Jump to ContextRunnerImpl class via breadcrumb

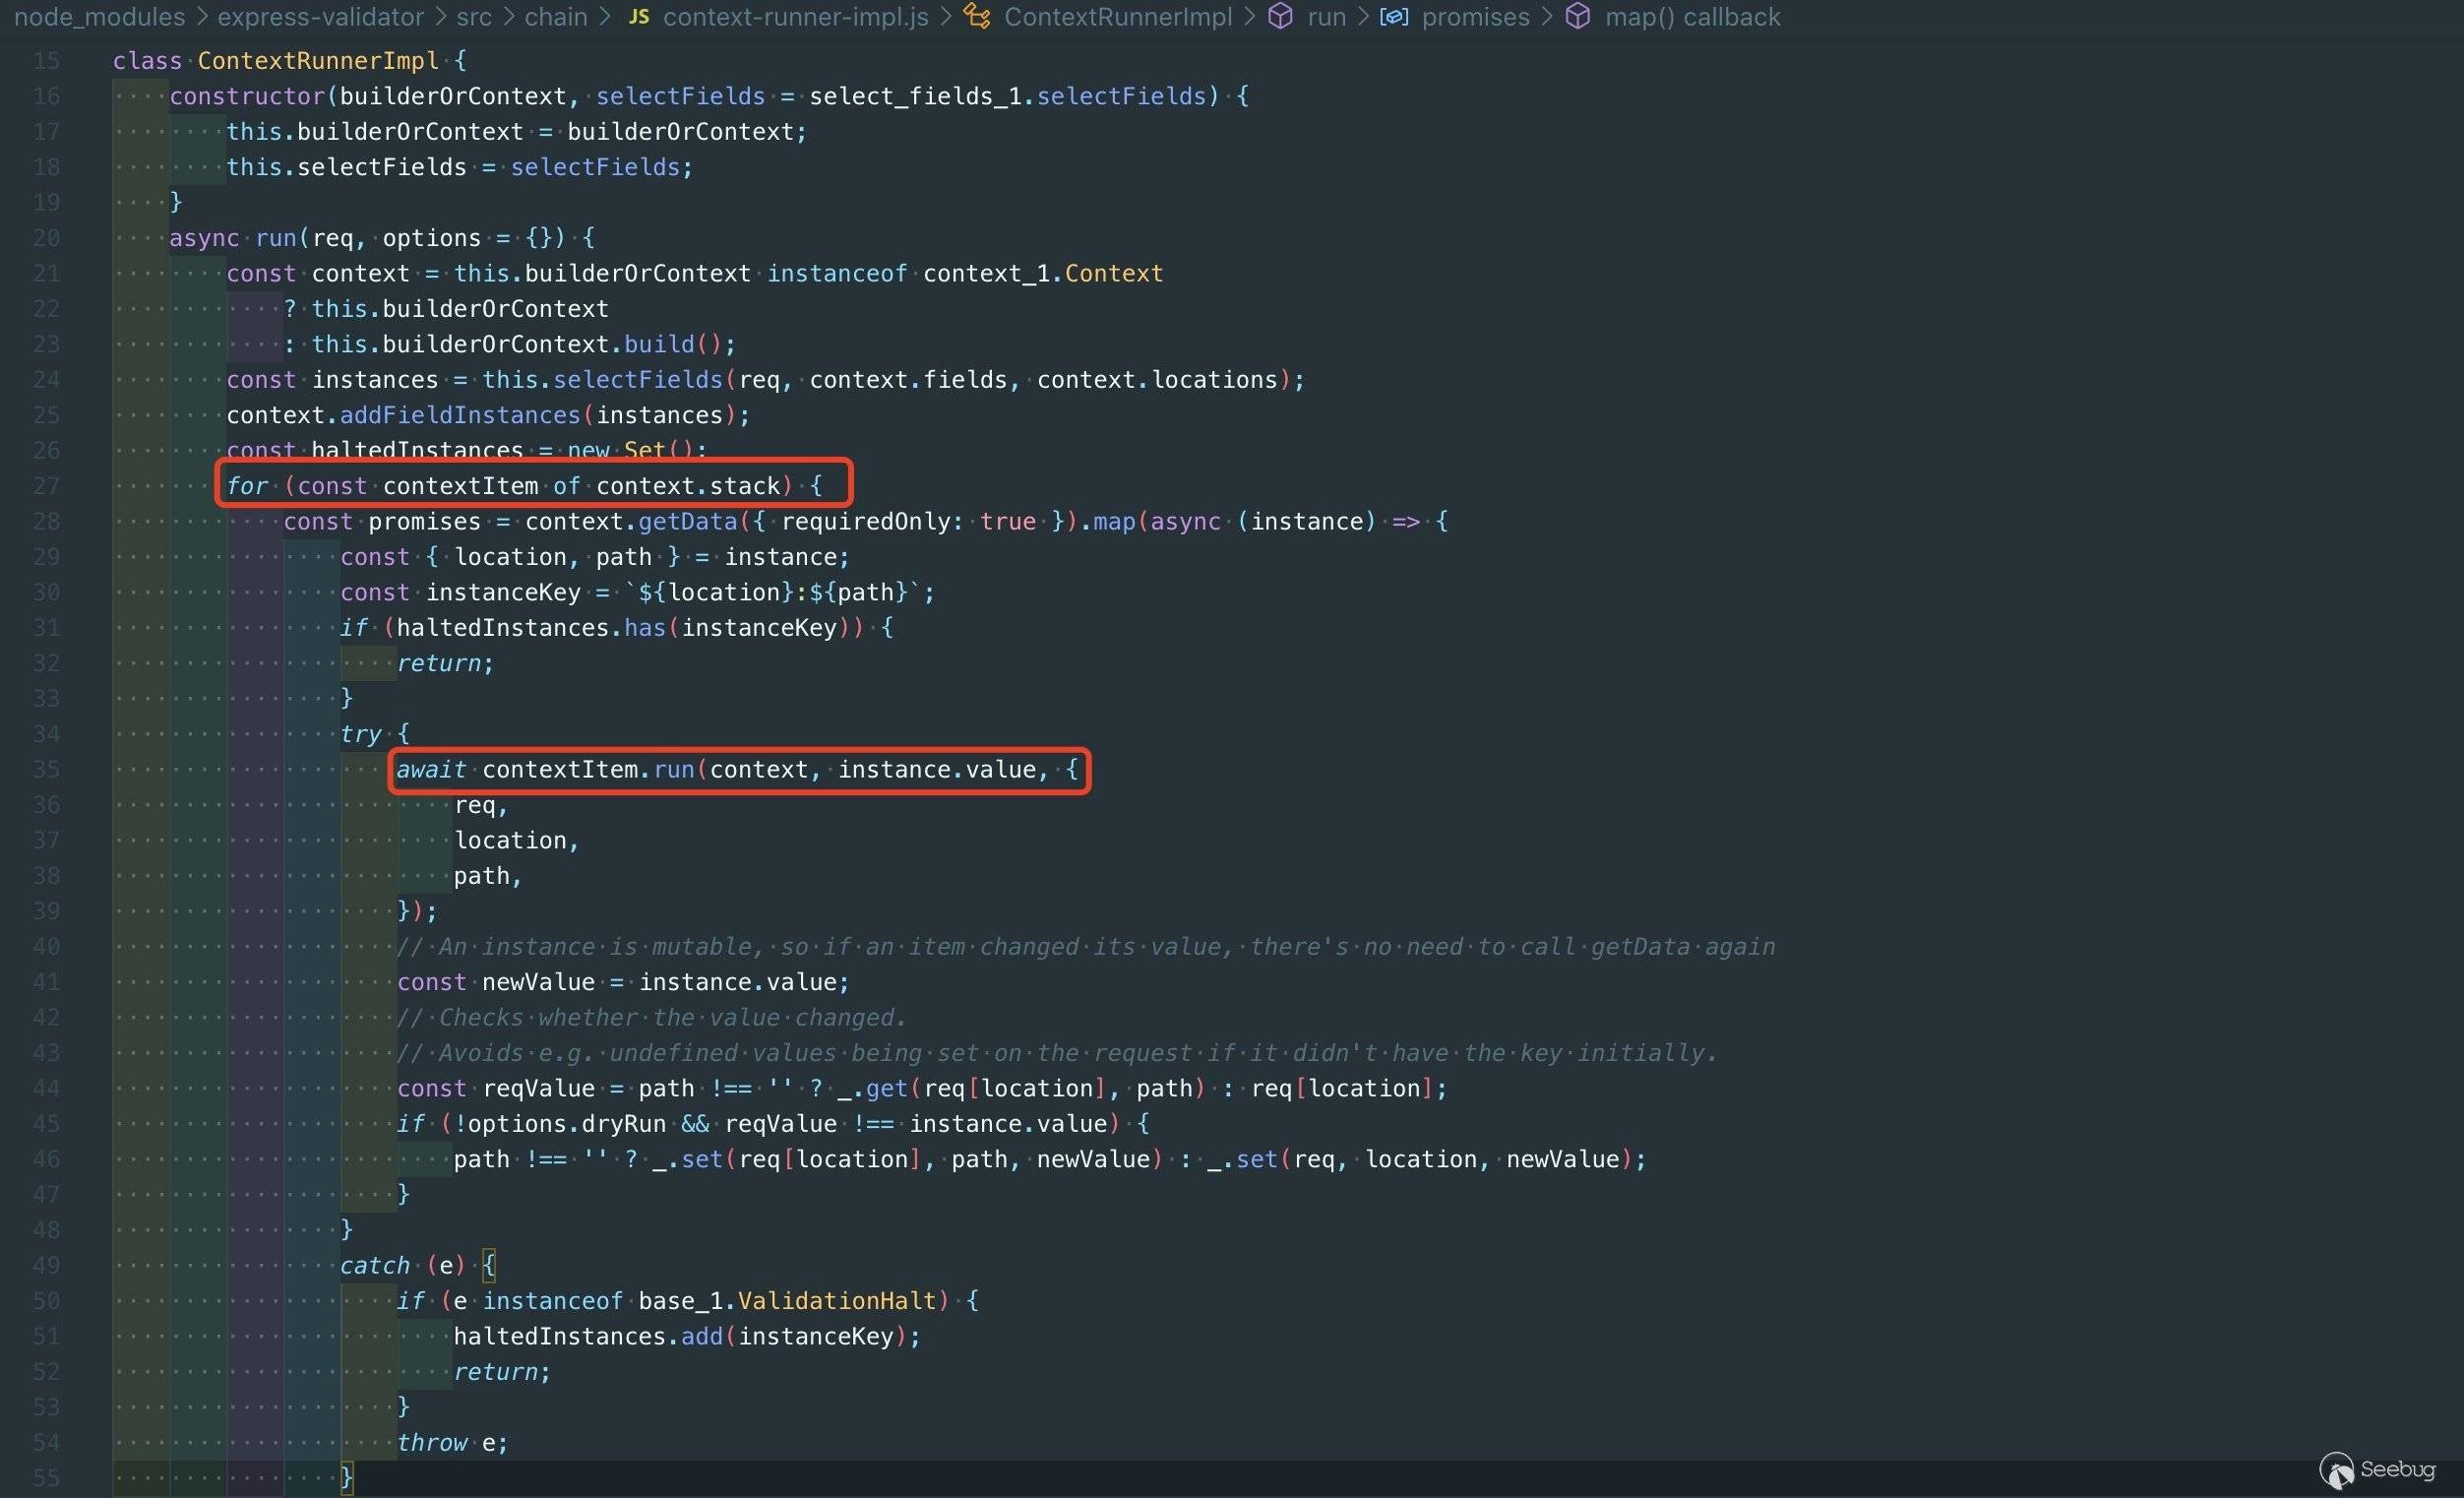pos(1117,17)
